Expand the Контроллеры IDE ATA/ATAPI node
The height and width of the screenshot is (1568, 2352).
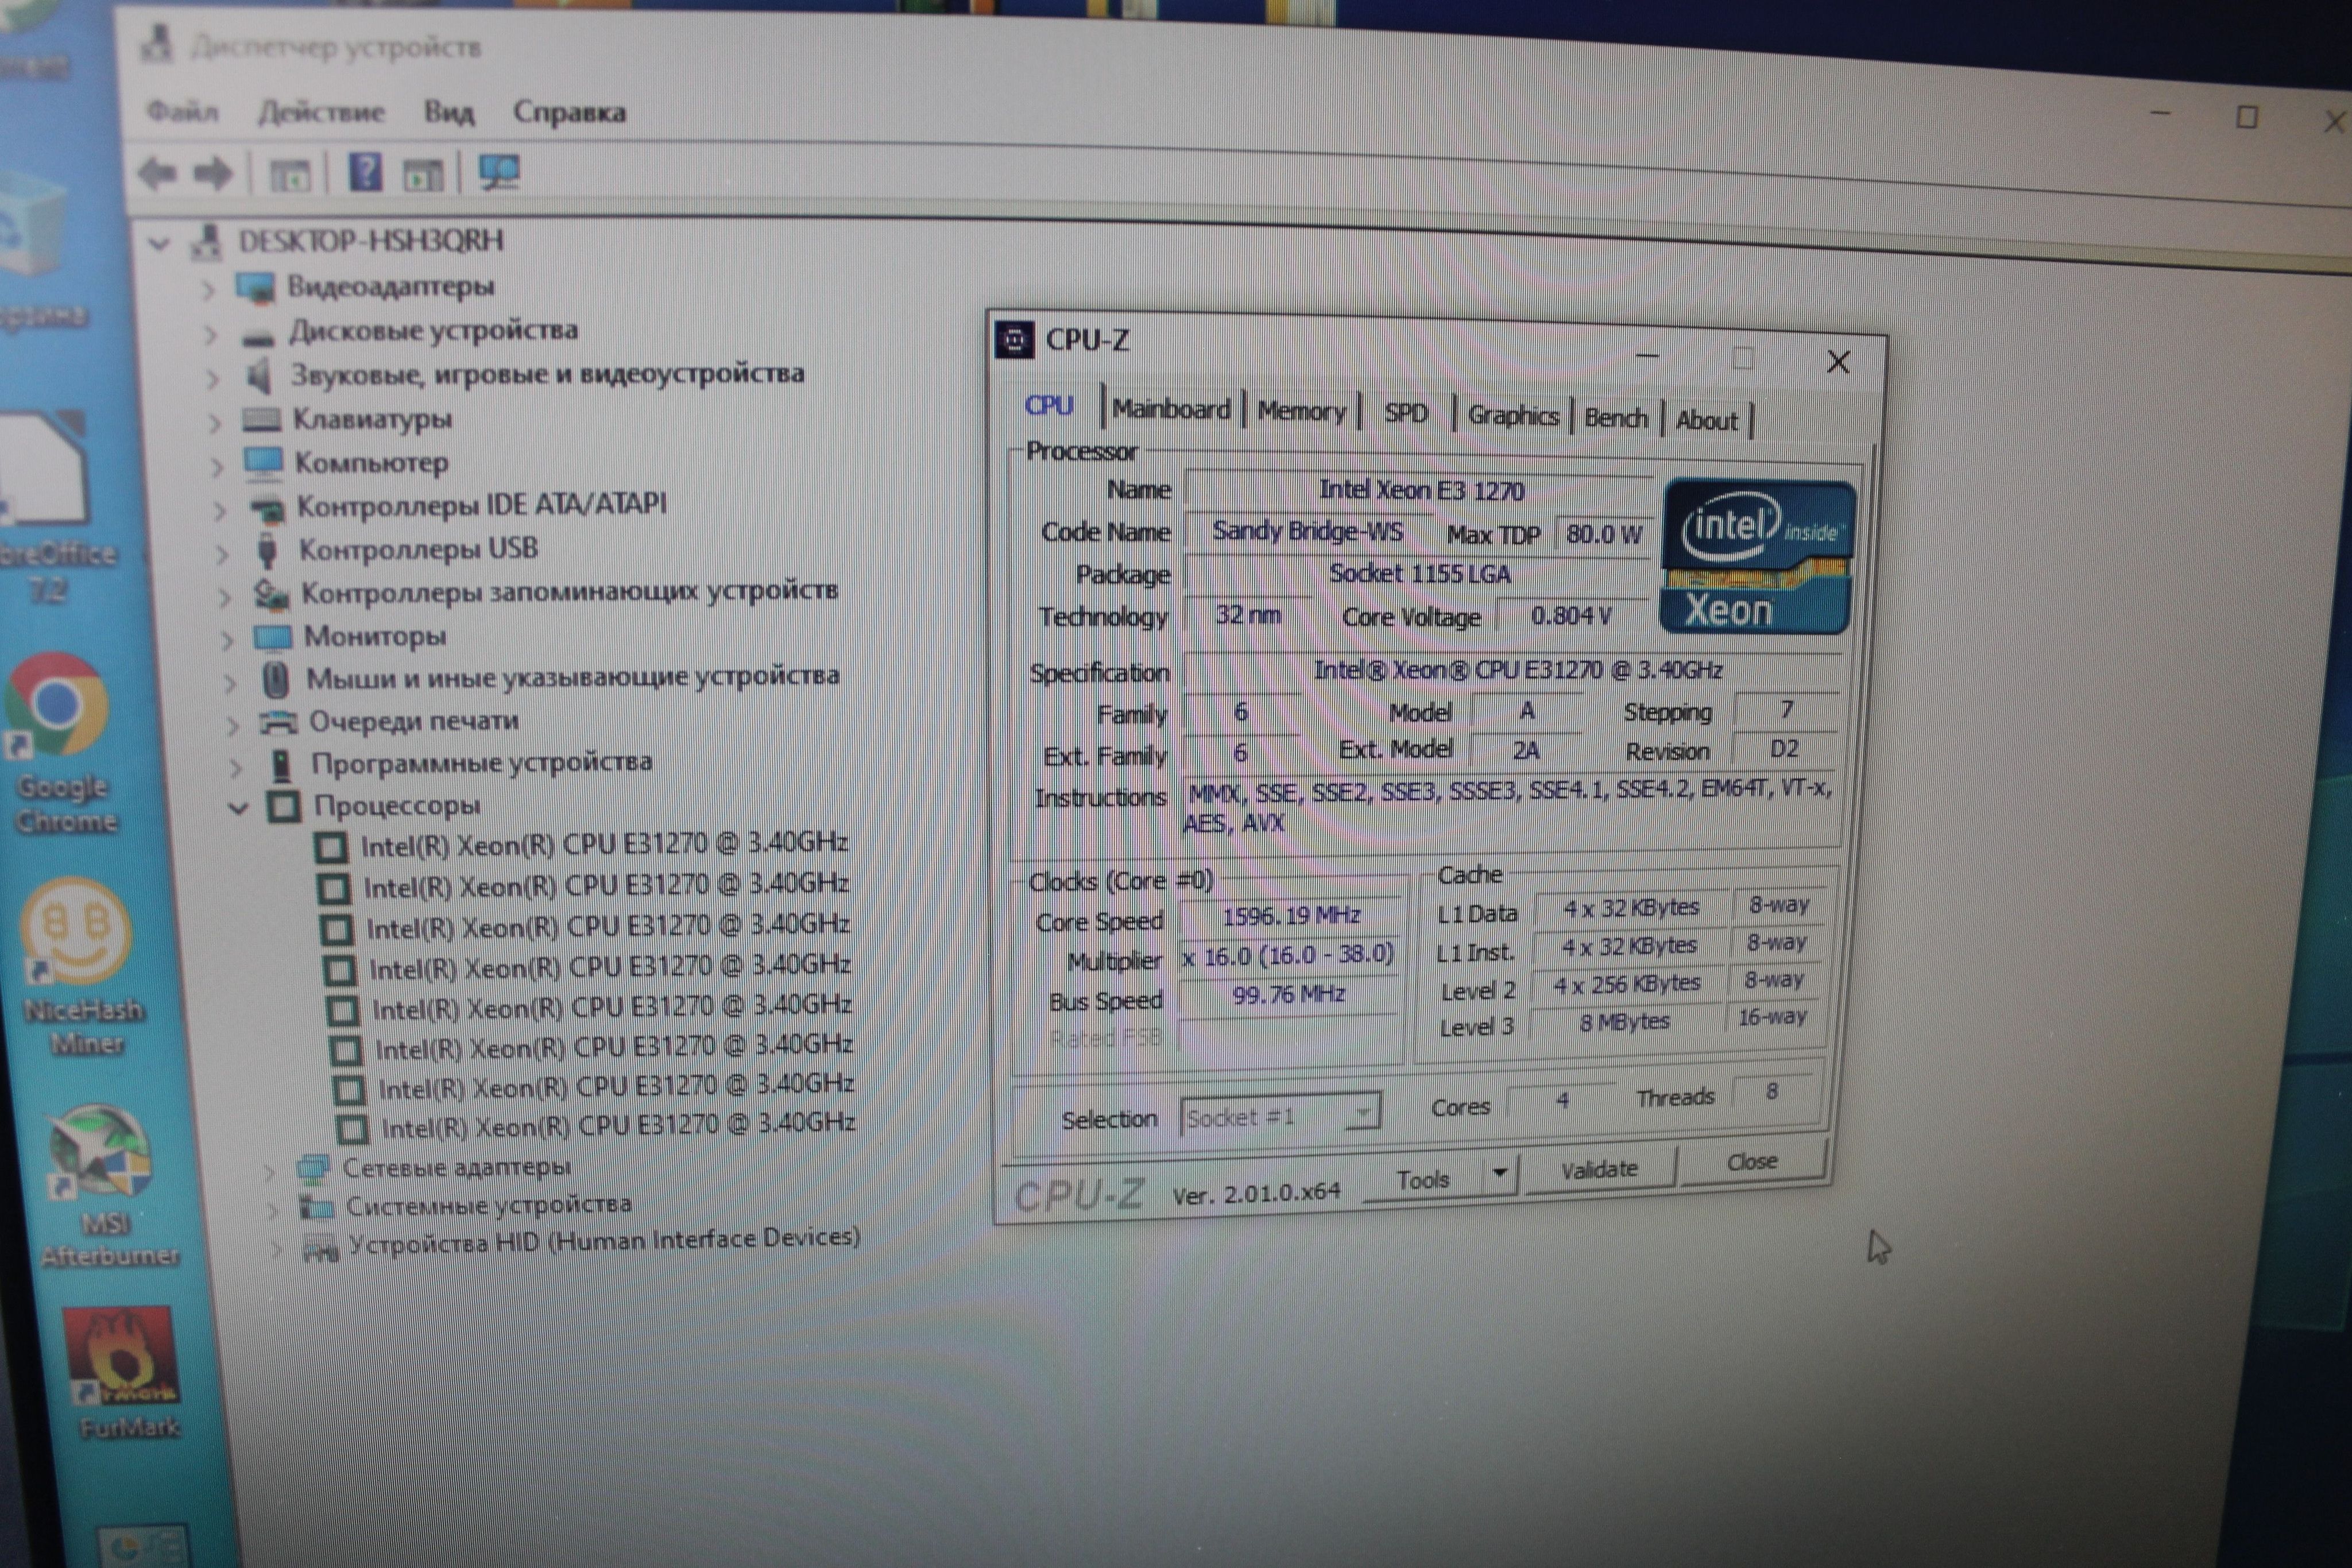pyautogui.click(x=220, y=510)
